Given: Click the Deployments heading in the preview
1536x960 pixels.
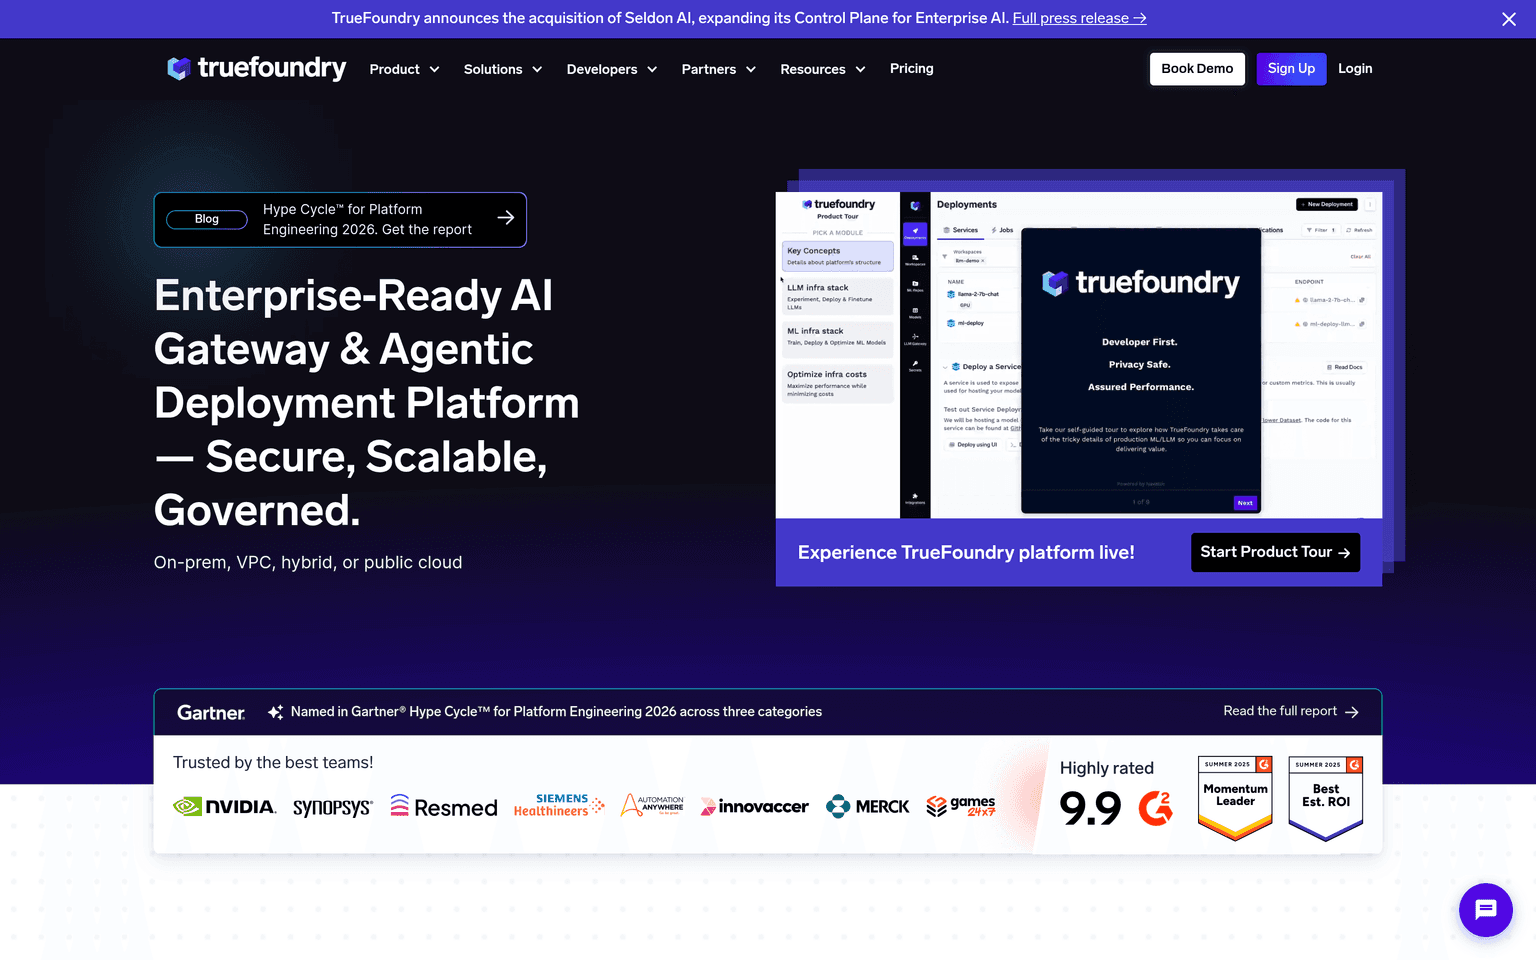Looking at the screenshot, I should tap(967, 204).
